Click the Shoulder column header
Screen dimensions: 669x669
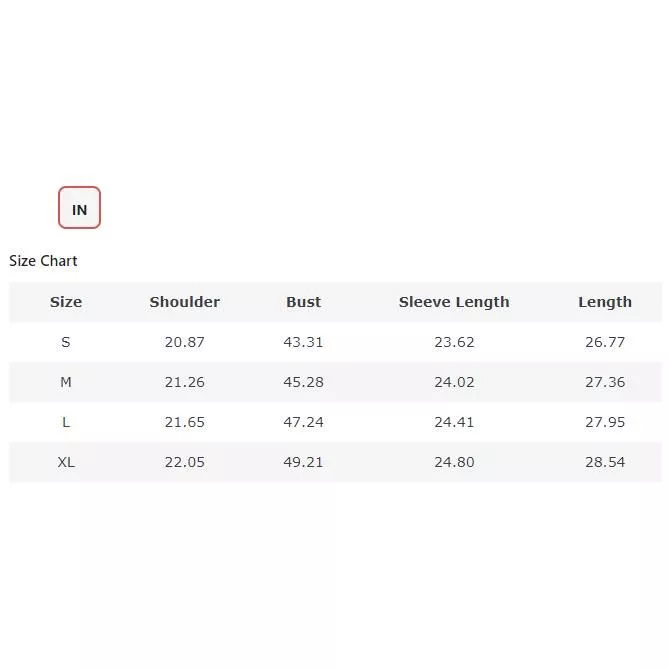point(184,302)
